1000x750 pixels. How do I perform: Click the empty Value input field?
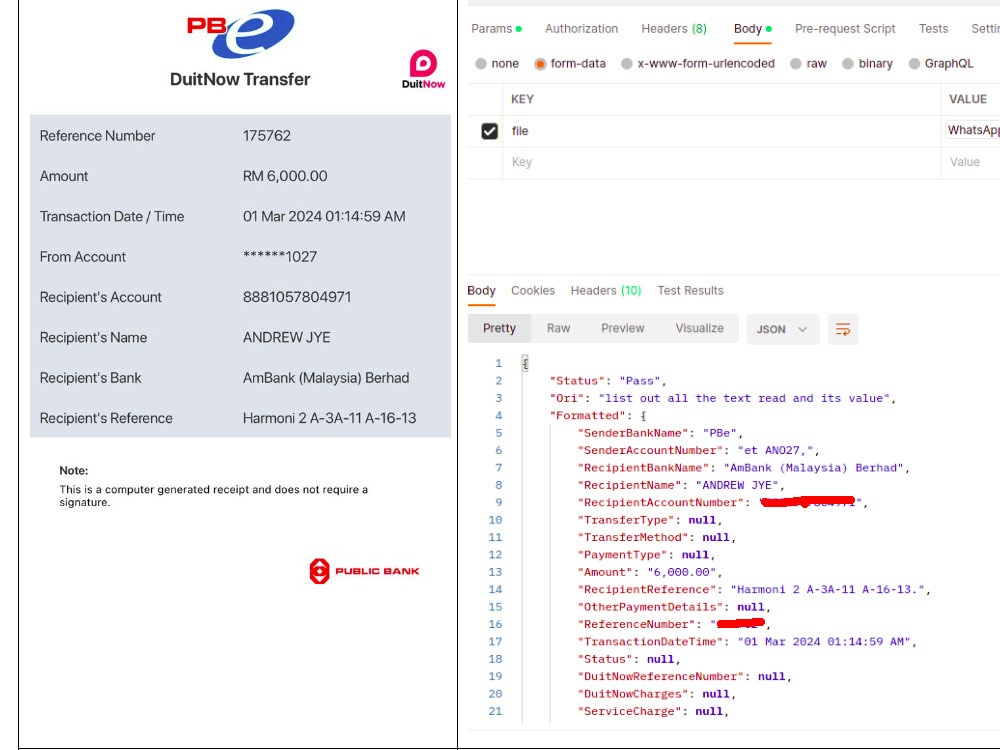[971, 163]
